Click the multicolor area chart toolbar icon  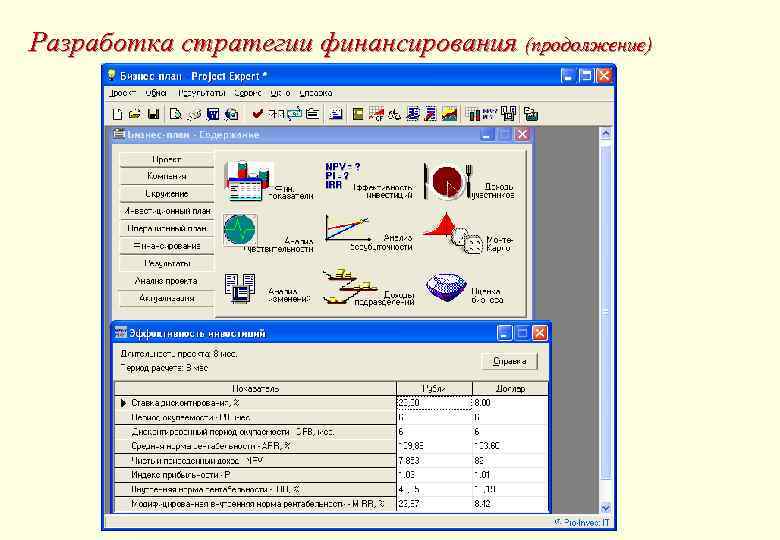(449, 114)
